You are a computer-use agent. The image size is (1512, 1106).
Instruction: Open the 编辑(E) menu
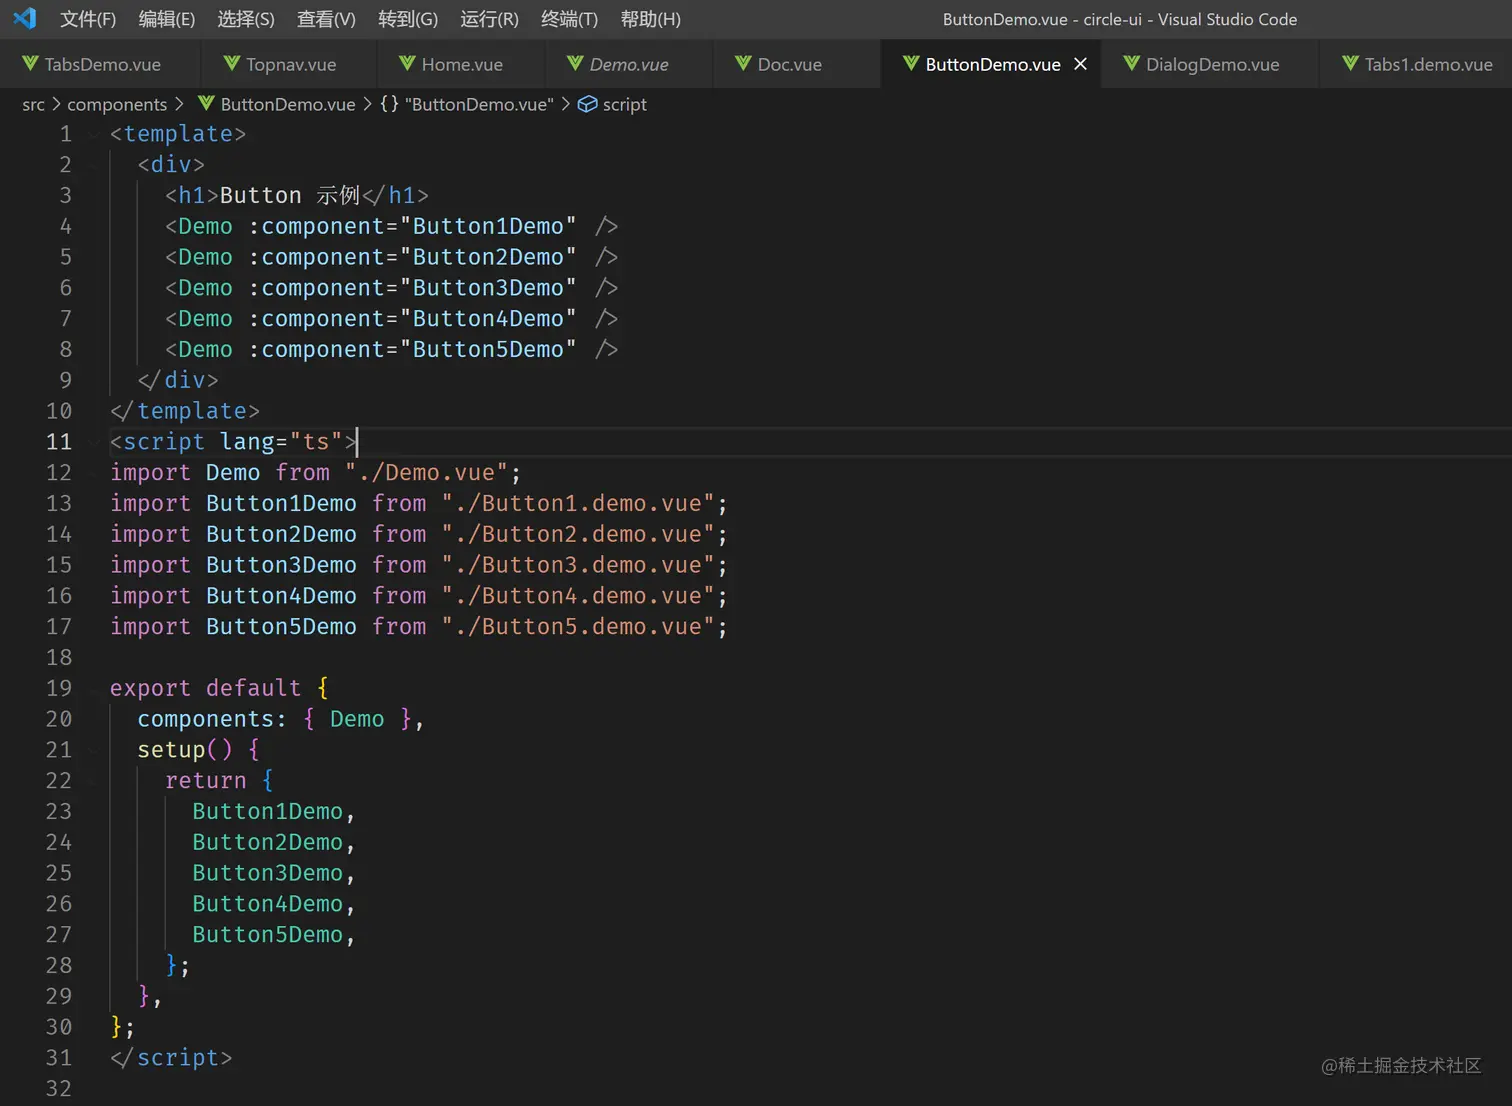(x=167, y=19)
